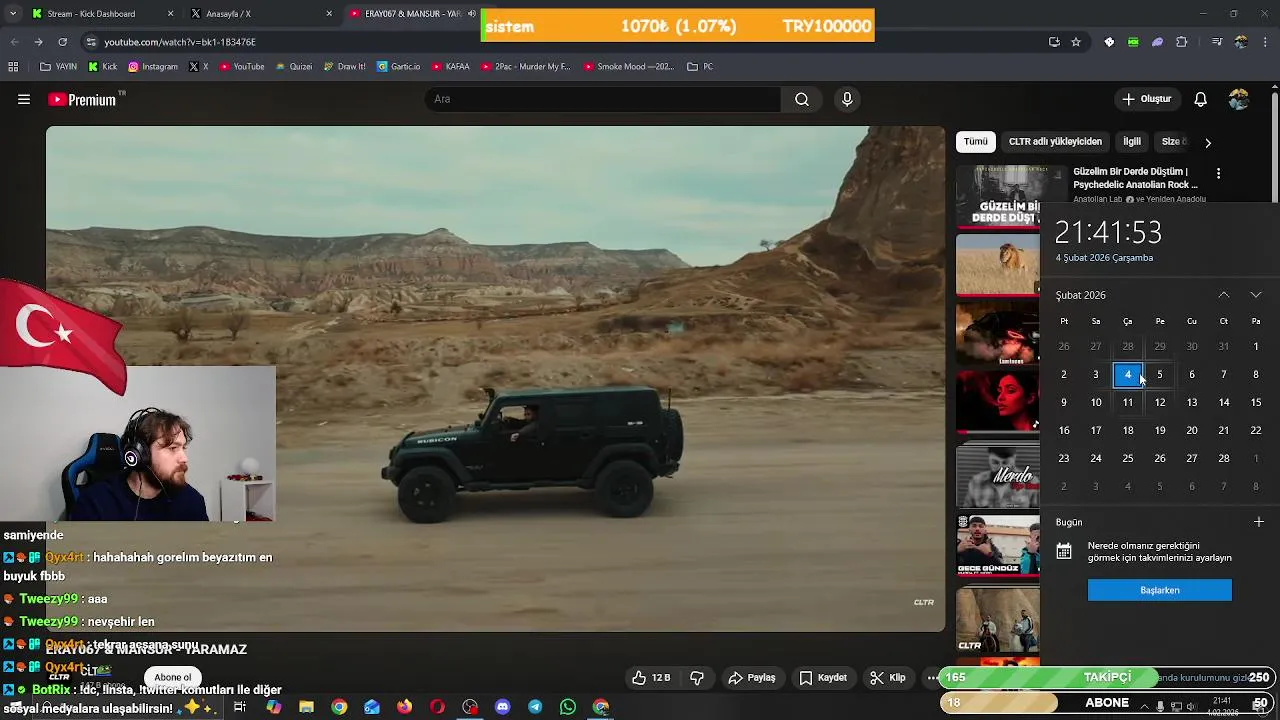Click the YouTube search field Ara
Image resolution: width=1280 pixels, height=720 pixels.
tap(603, 99)
